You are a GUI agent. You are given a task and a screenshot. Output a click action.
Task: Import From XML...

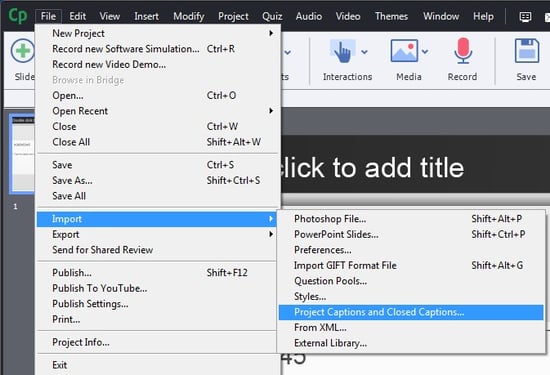pyautogui.click(x=411, y=328)
